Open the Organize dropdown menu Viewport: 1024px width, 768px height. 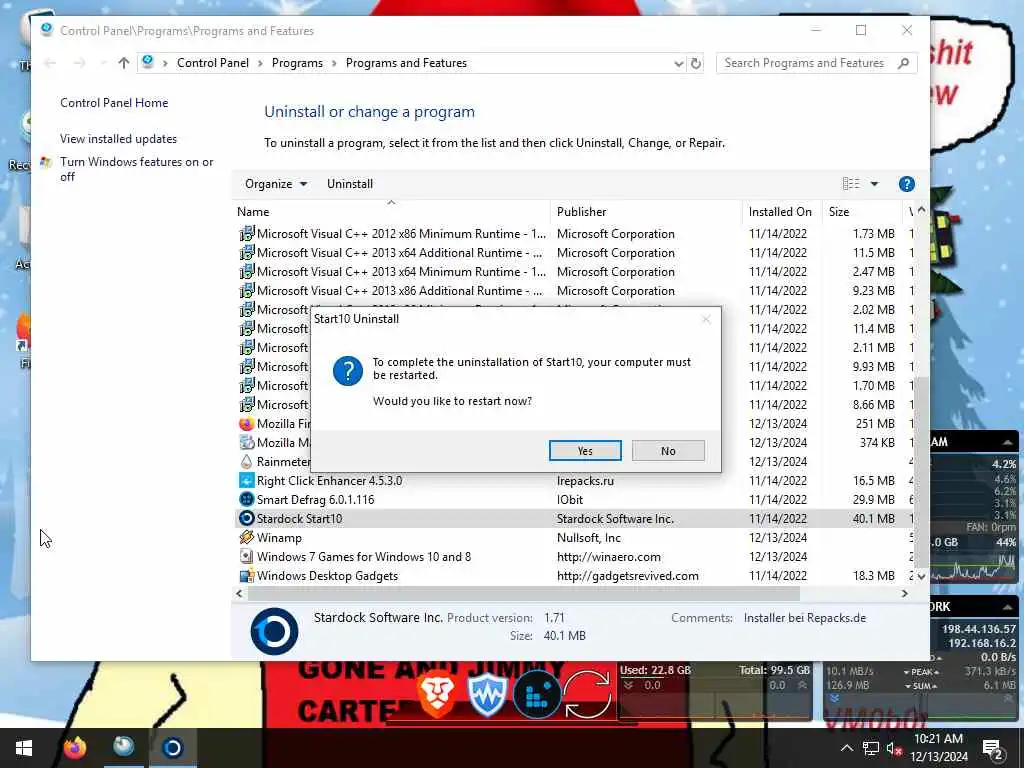pyautogui.click(x=276, y=184)
